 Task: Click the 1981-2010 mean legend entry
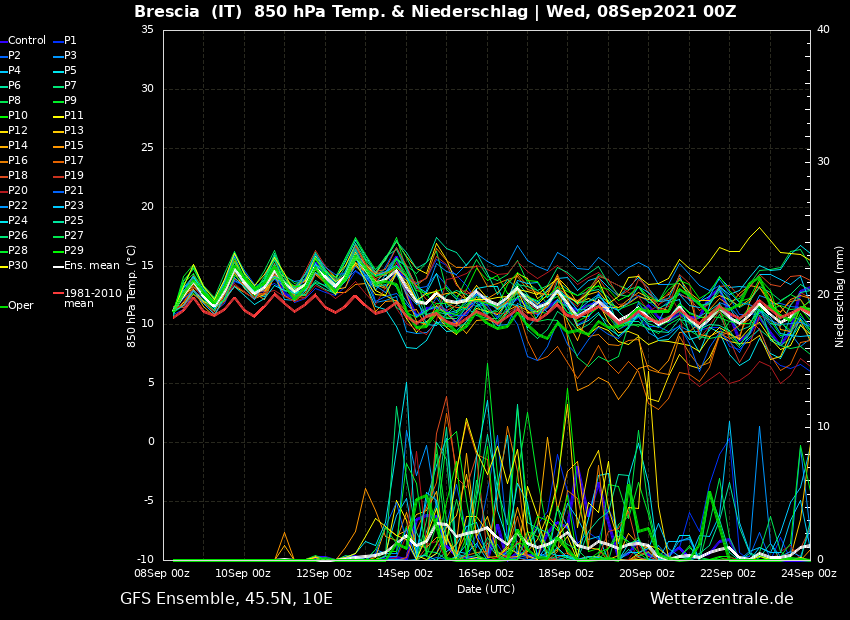(x=88, y=298)
